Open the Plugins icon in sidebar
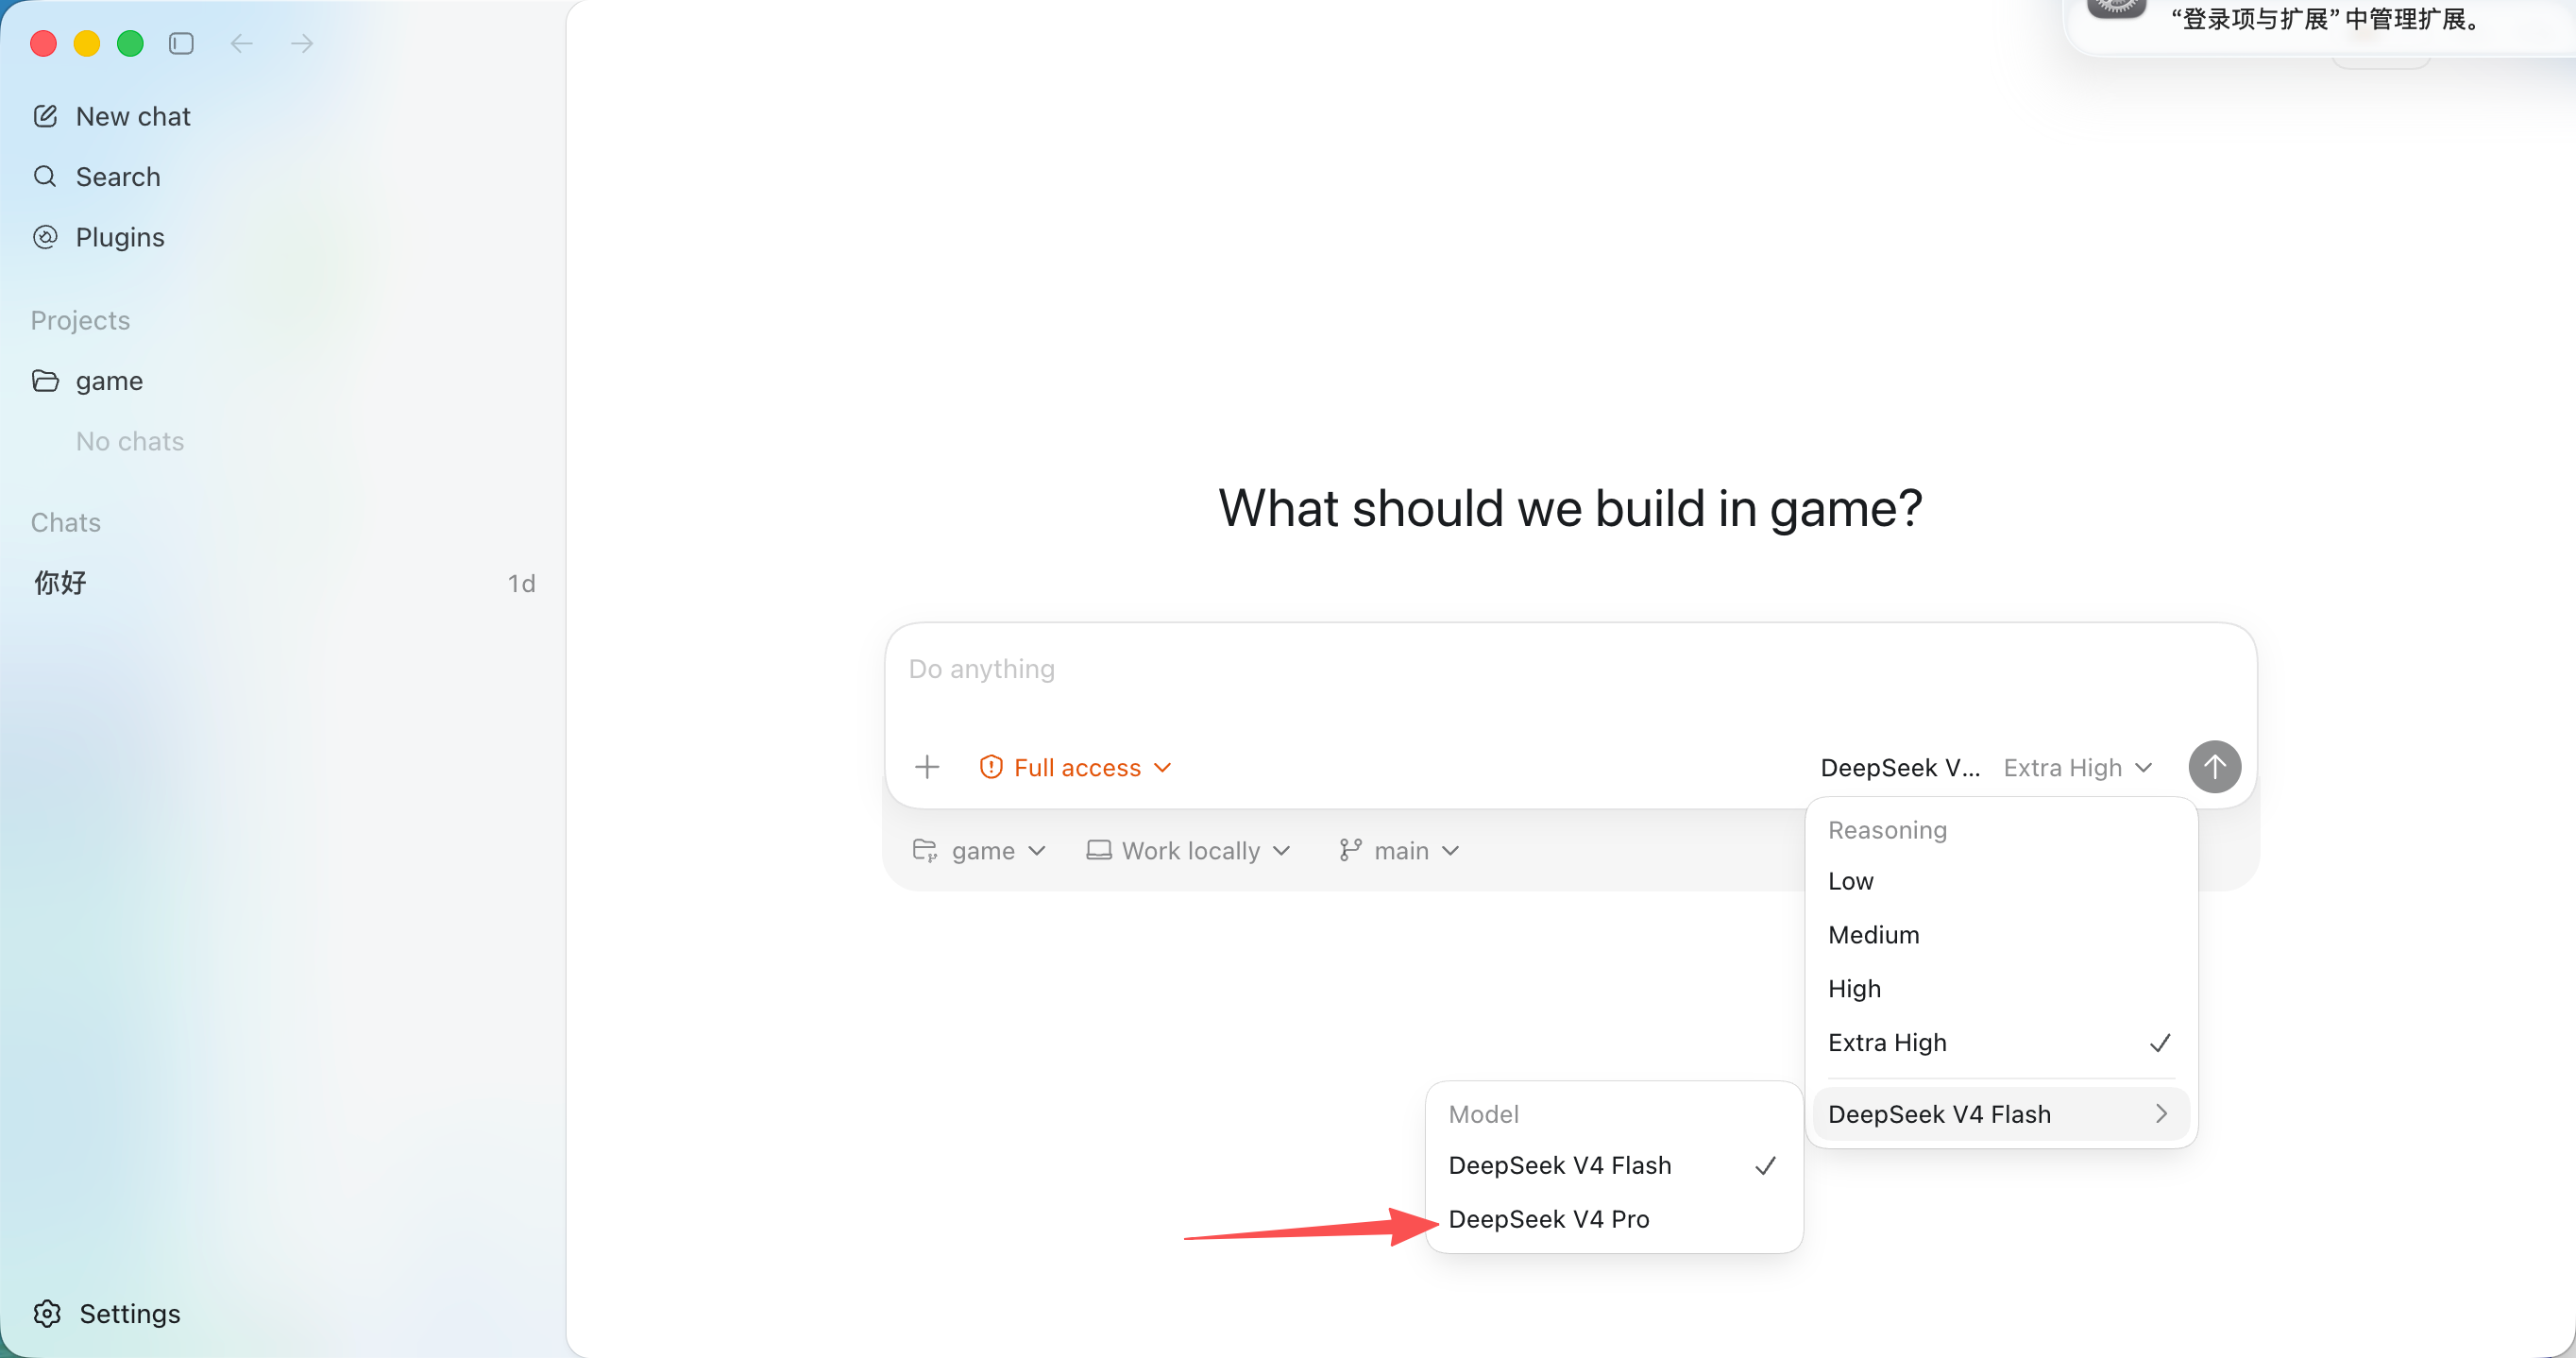The width and height of the screenshot is (2576, 1358). (x=45, y=237)
